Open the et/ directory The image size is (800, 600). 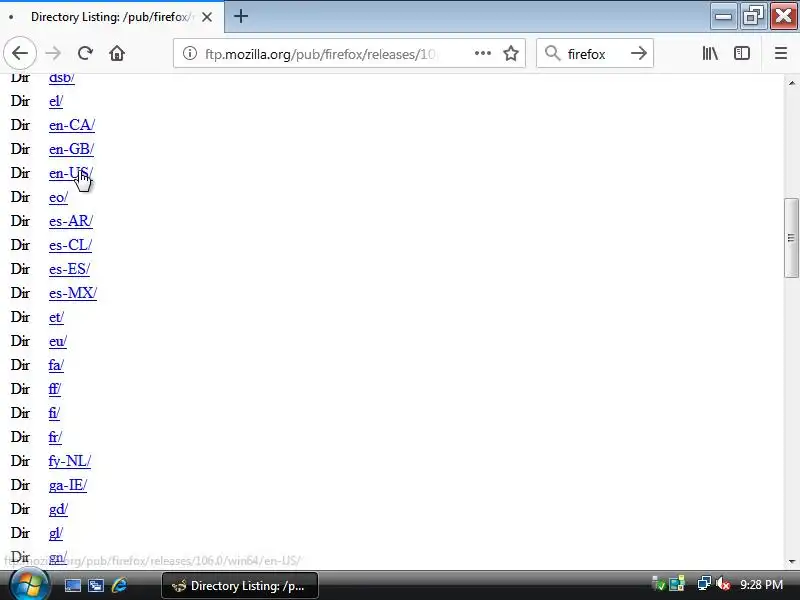click(56, 317)
